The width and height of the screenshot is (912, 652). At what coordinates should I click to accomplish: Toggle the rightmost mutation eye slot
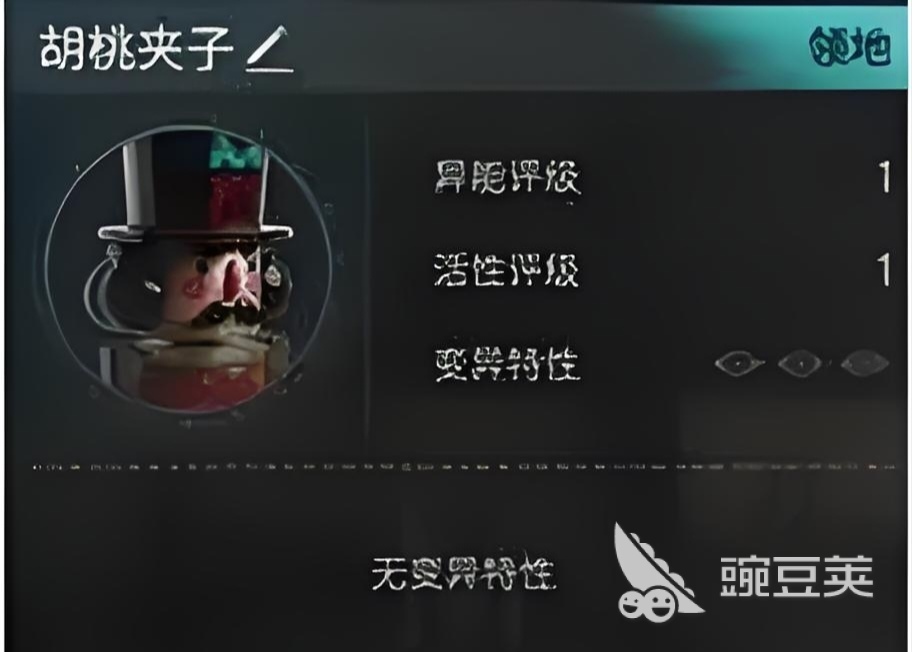coord(864,364)
